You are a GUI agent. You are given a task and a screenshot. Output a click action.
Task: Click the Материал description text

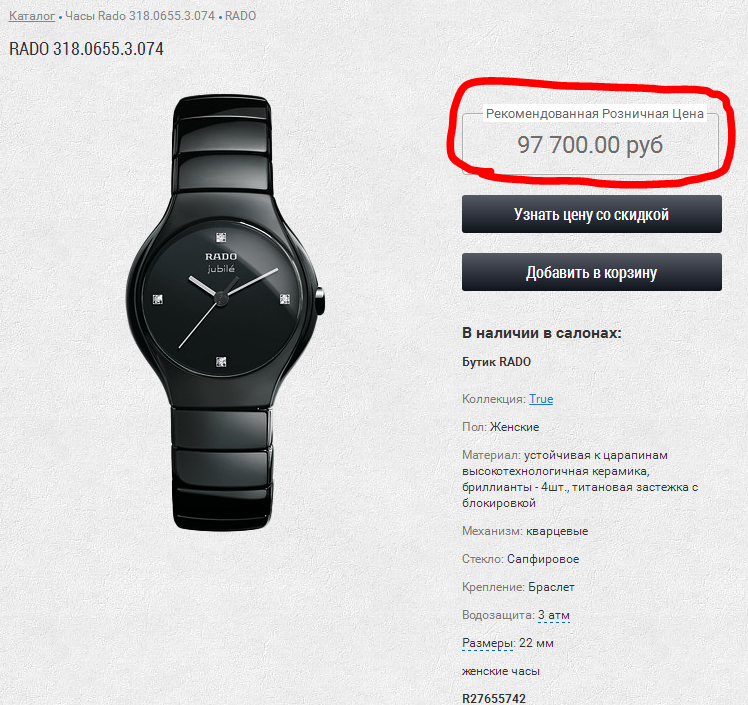pyautogui.click(x=580, y=479)
